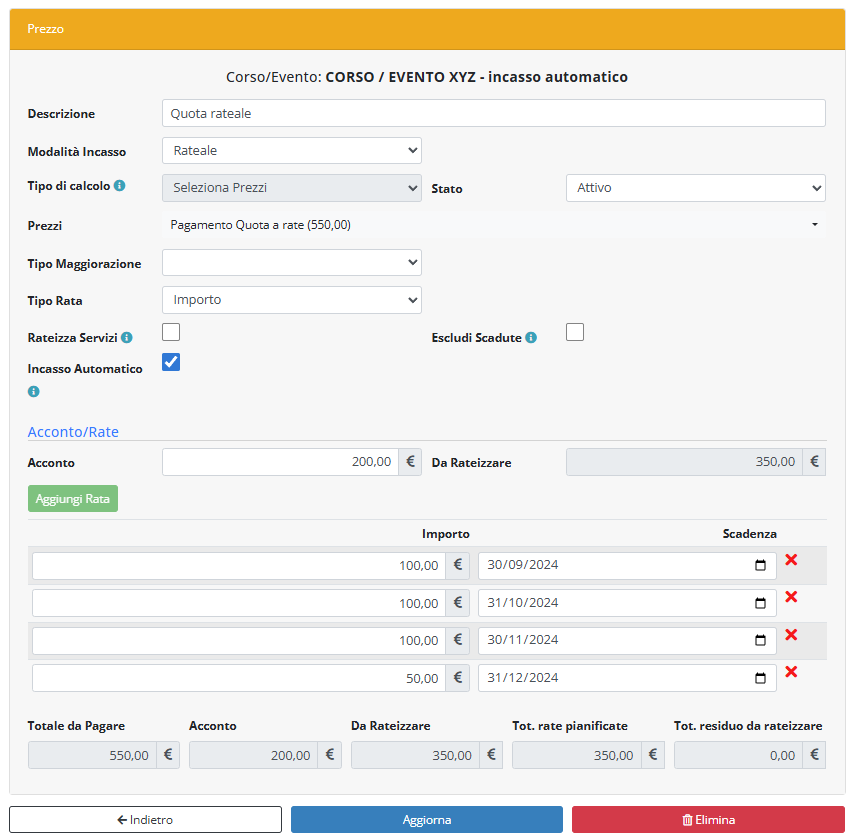
Task: Delete the installment due 30/09/2024
Action: [x=791, y=560]
